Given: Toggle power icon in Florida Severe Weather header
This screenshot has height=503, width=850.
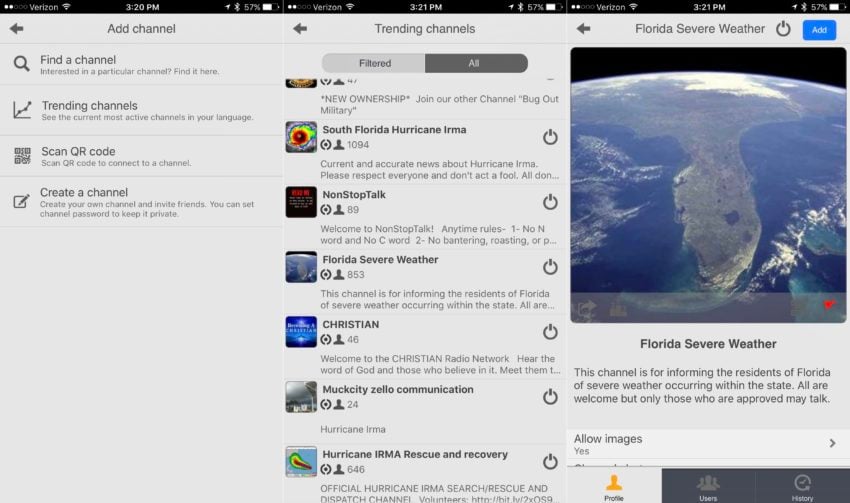Looking at the screenshot, I should pyautogui.click(x=783, y=28).
